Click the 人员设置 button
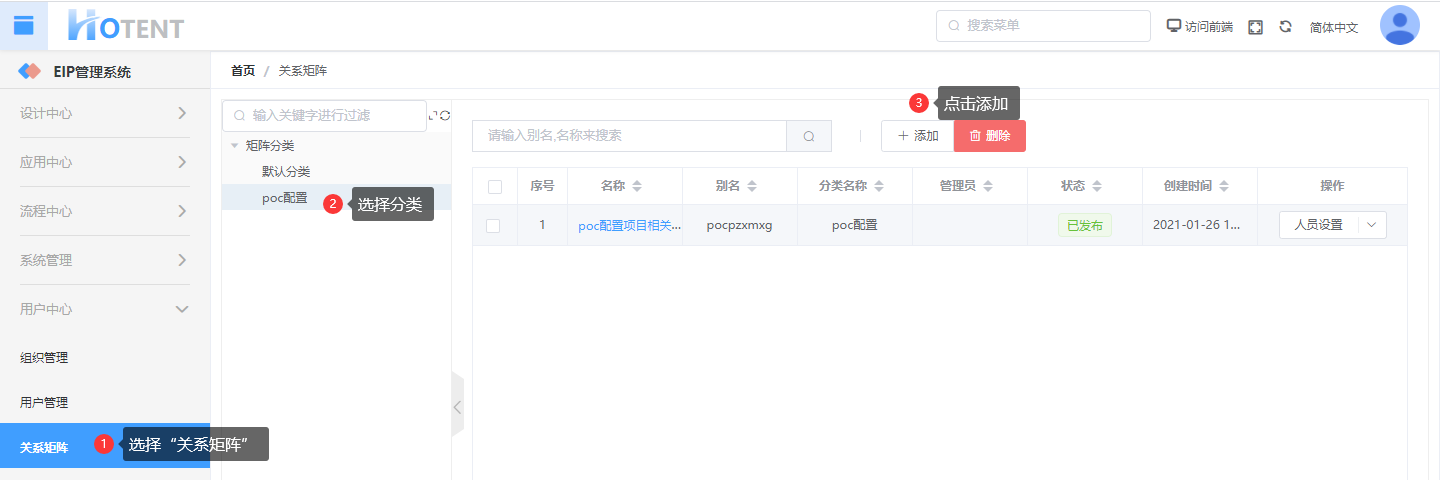The width and height of the screenshot is (1440, 480). pos(1318,225)
